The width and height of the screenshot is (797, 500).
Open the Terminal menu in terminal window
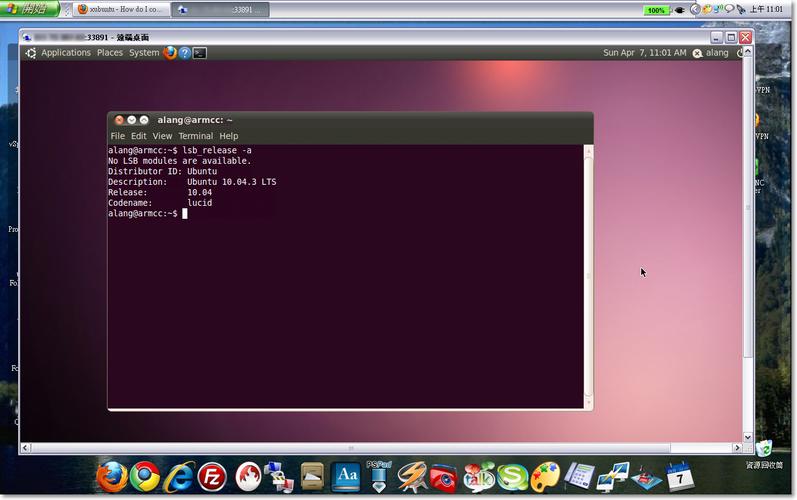(196, 136)
